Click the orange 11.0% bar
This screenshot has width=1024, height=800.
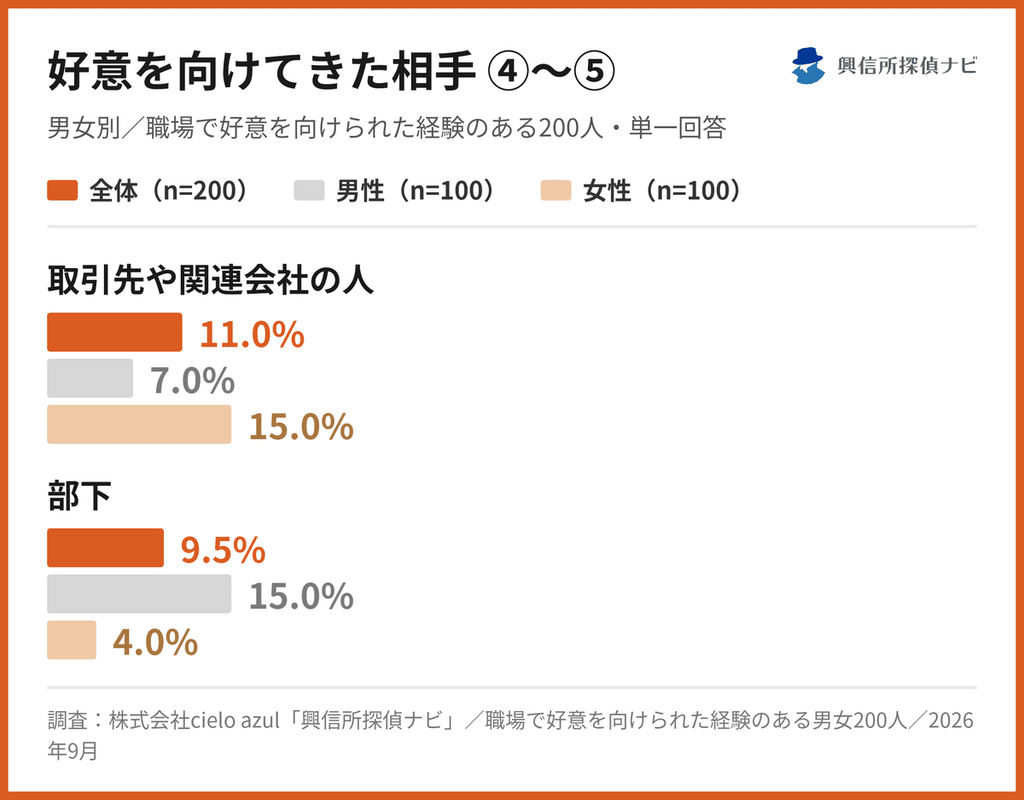[x=114, y=332]
